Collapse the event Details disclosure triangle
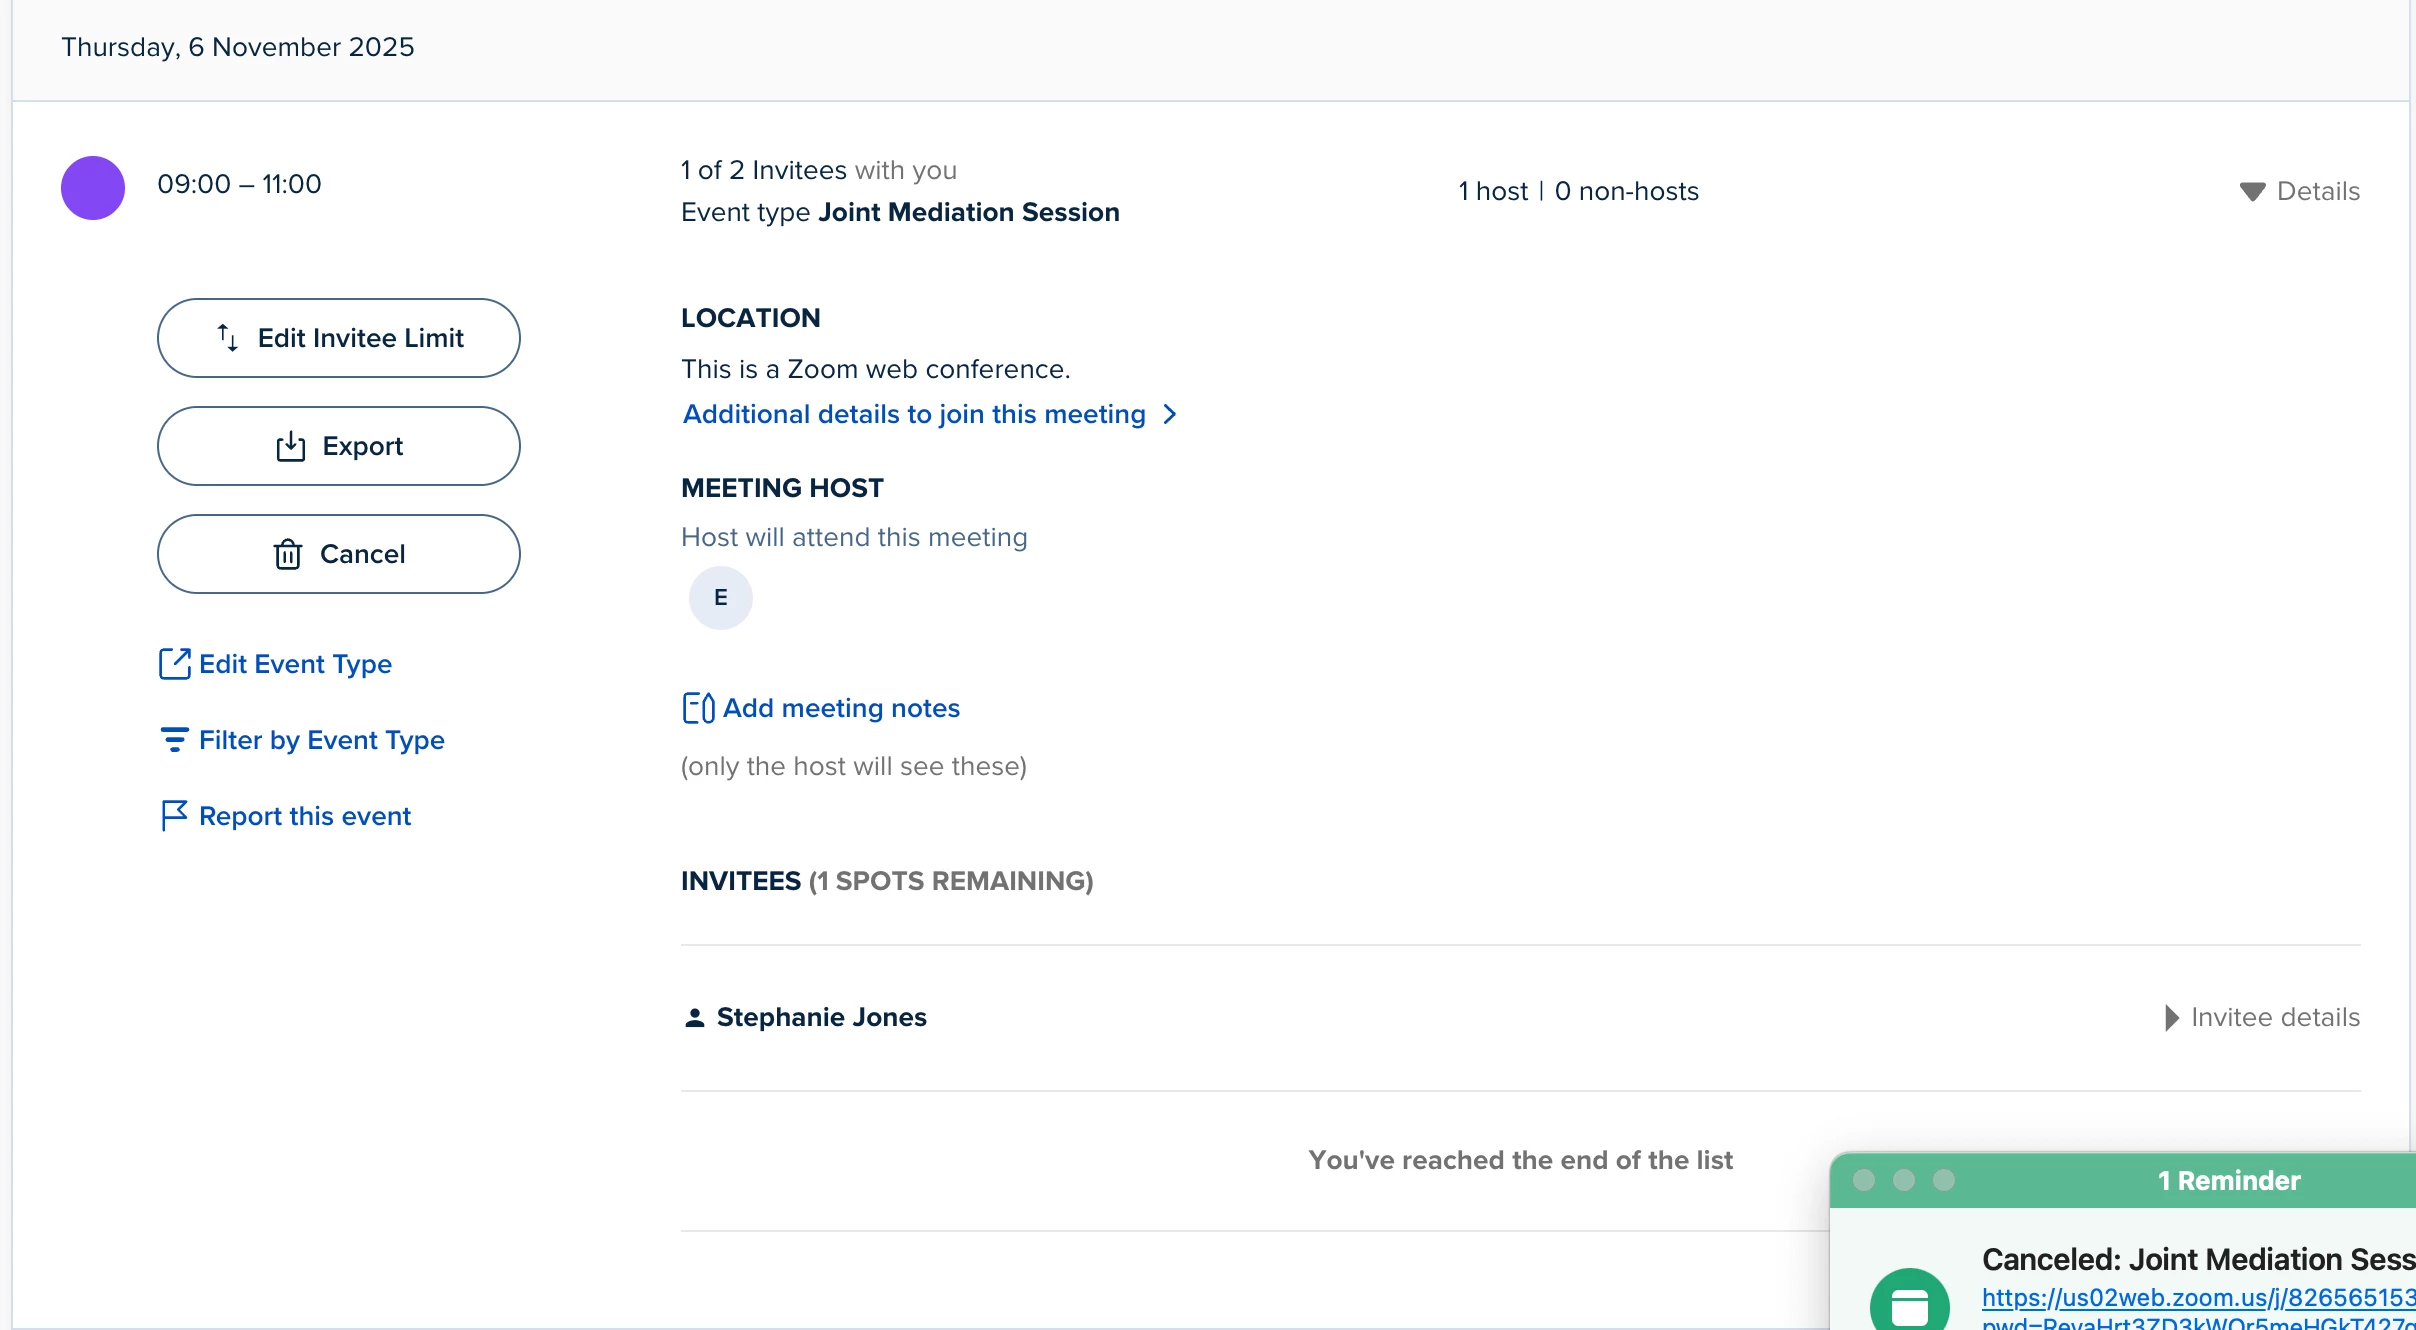 (x=2252, y=191)
